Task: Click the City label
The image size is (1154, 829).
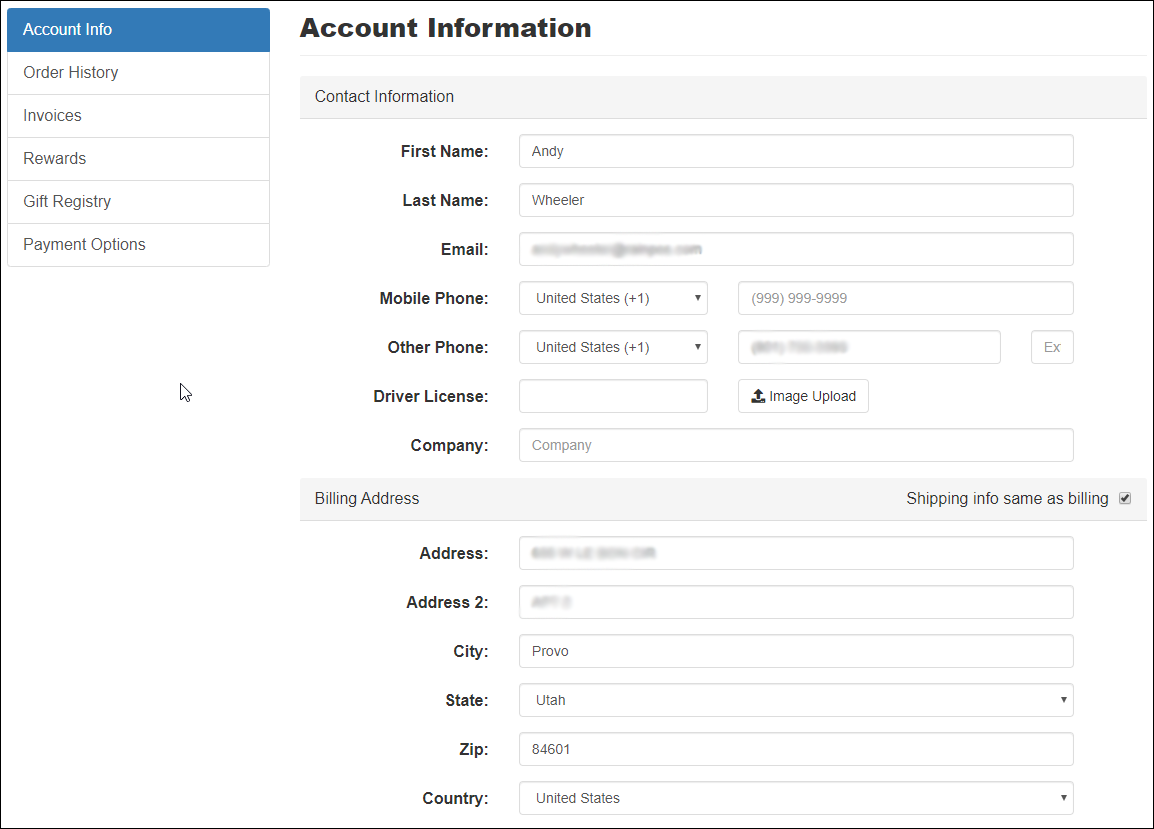Action: tap(470, 652)
